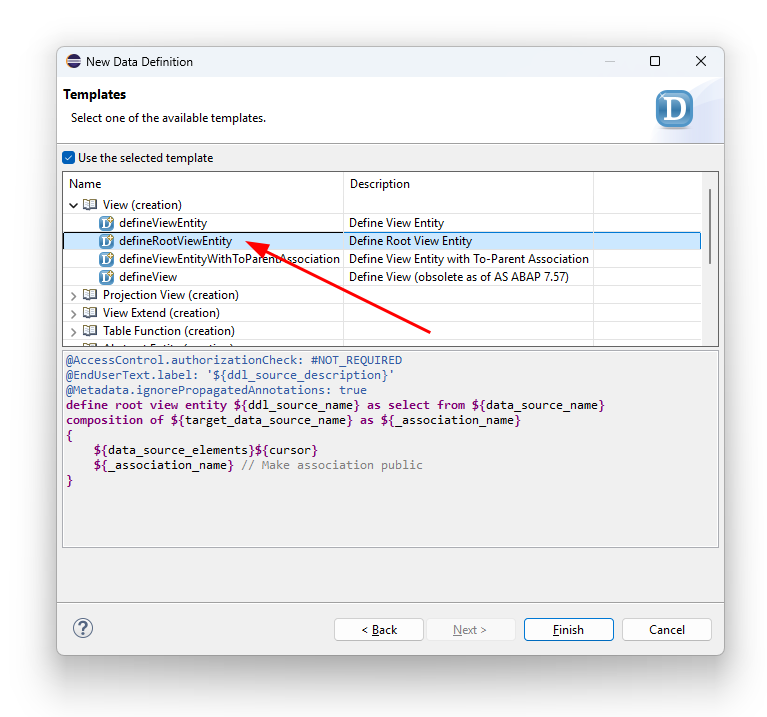This screenshot has width=767, height=717.
Task: Click the Finish button
Action: pyautogui.click(x=568, y=629)
